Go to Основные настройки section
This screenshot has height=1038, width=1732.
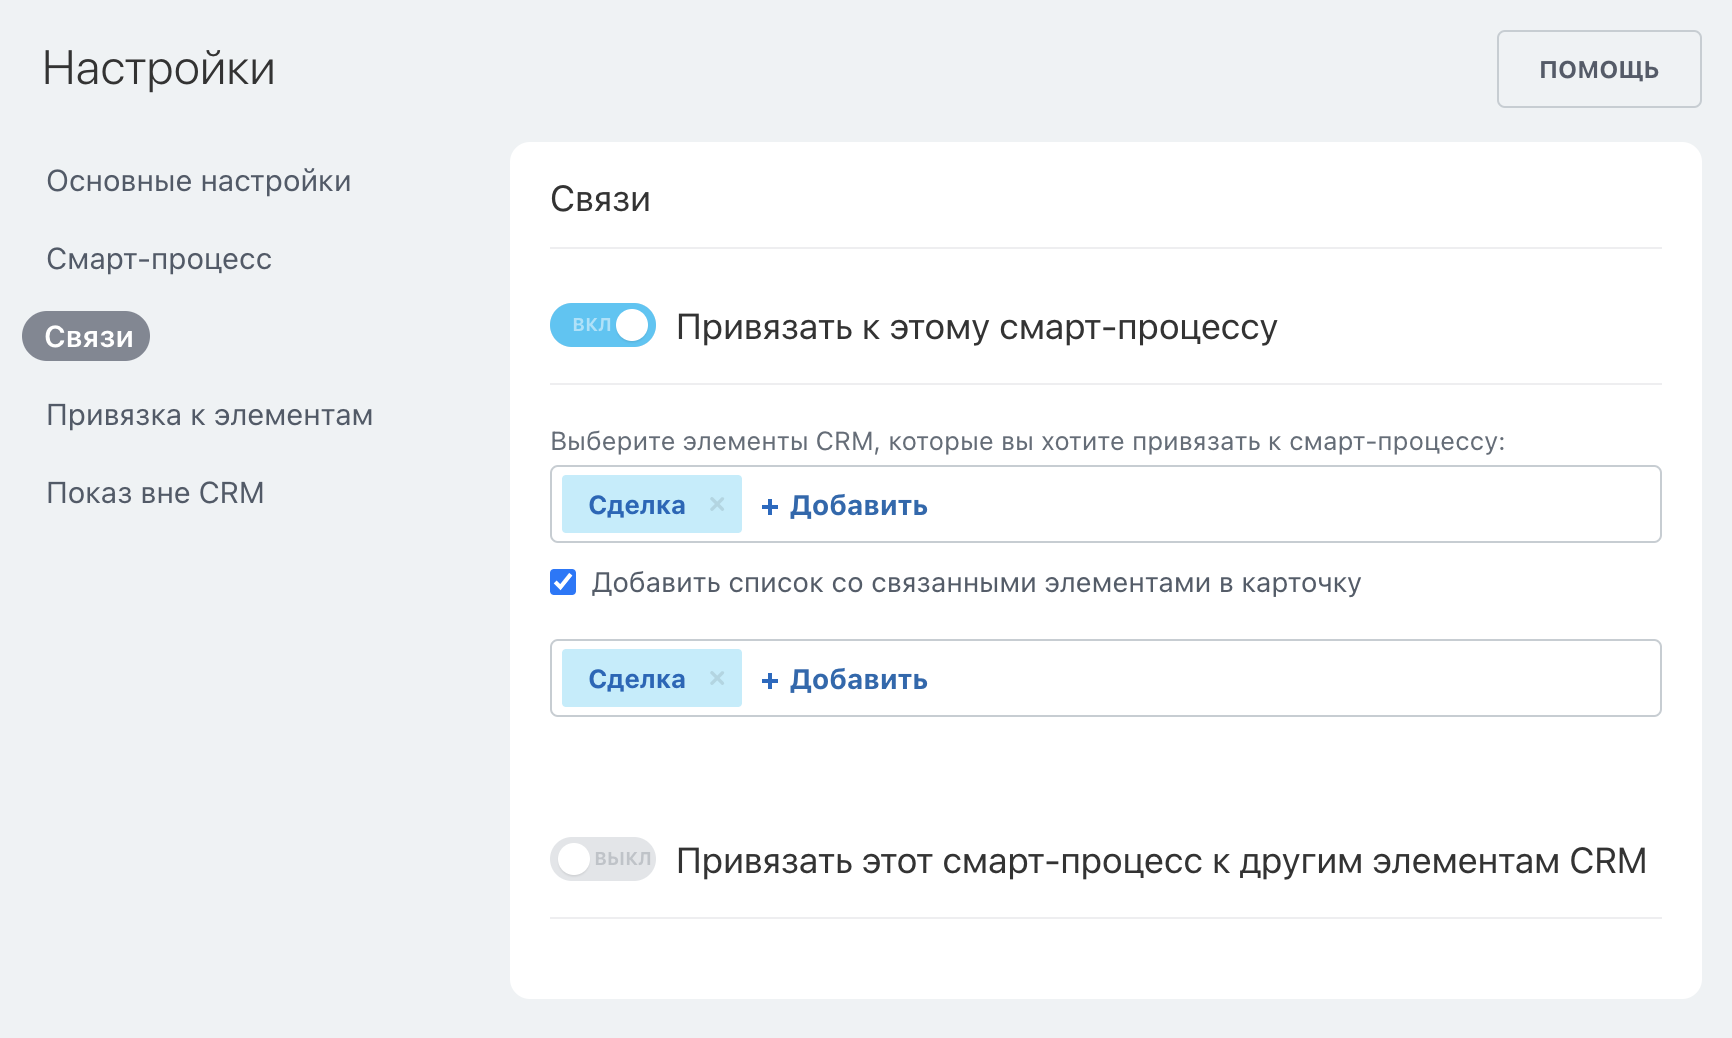point(199,181)
